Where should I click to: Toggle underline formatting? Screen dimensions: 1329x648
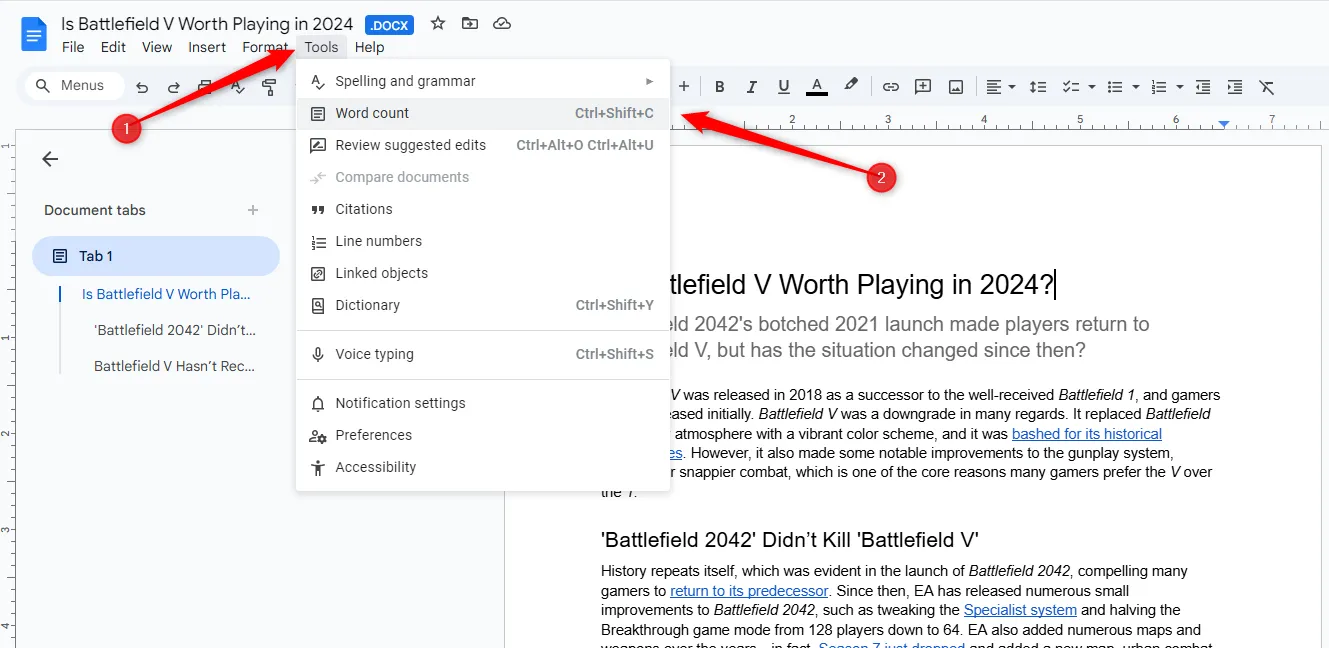[784, 87]
